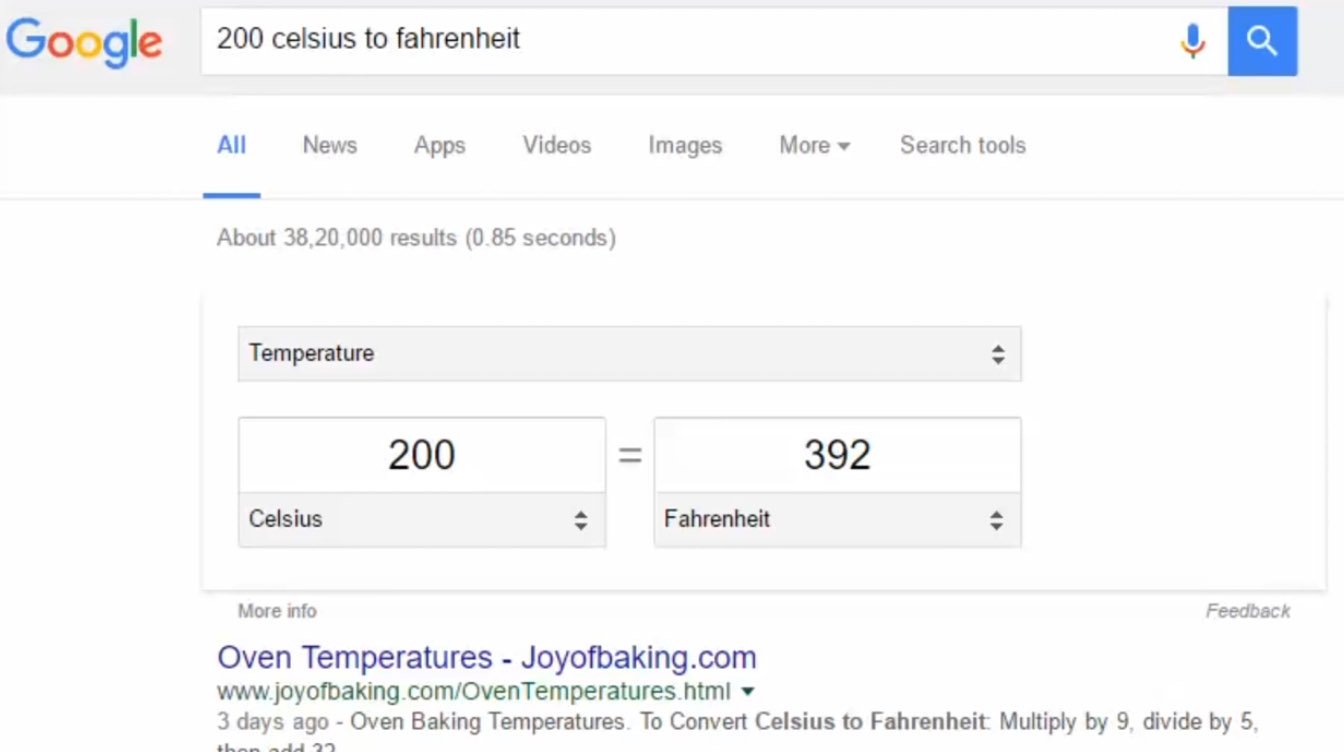Expand the joyofbaking URL options arrow
Viewport: 1344px width, 752px height.
749,691
